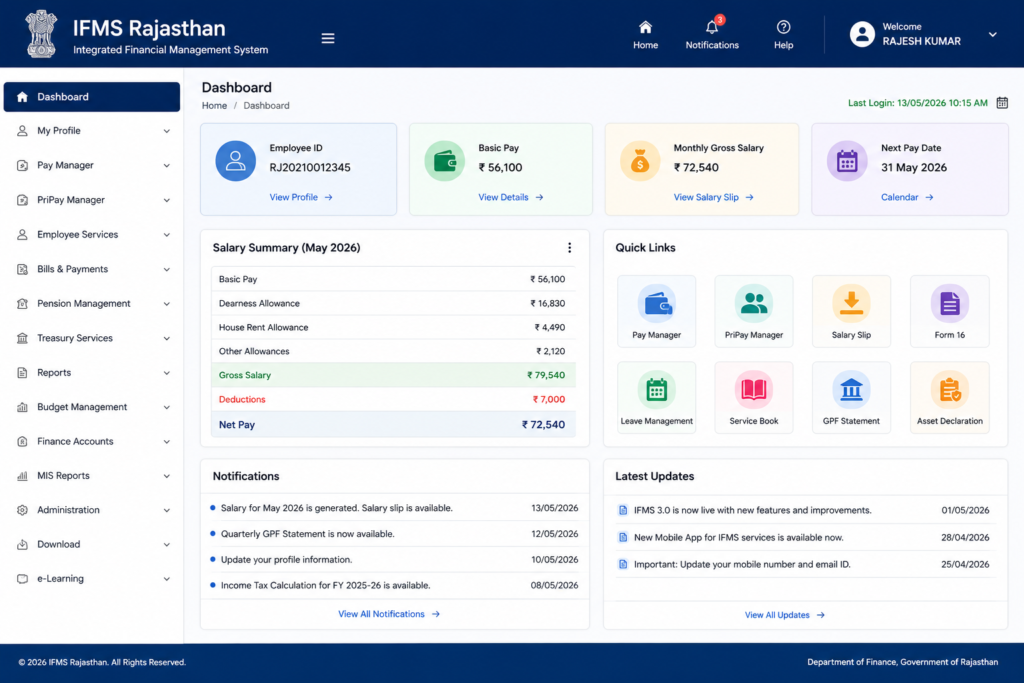Expand the Treasury Services sidebar section
Viewport: 1024px width, 683px height.
[91, 338]
